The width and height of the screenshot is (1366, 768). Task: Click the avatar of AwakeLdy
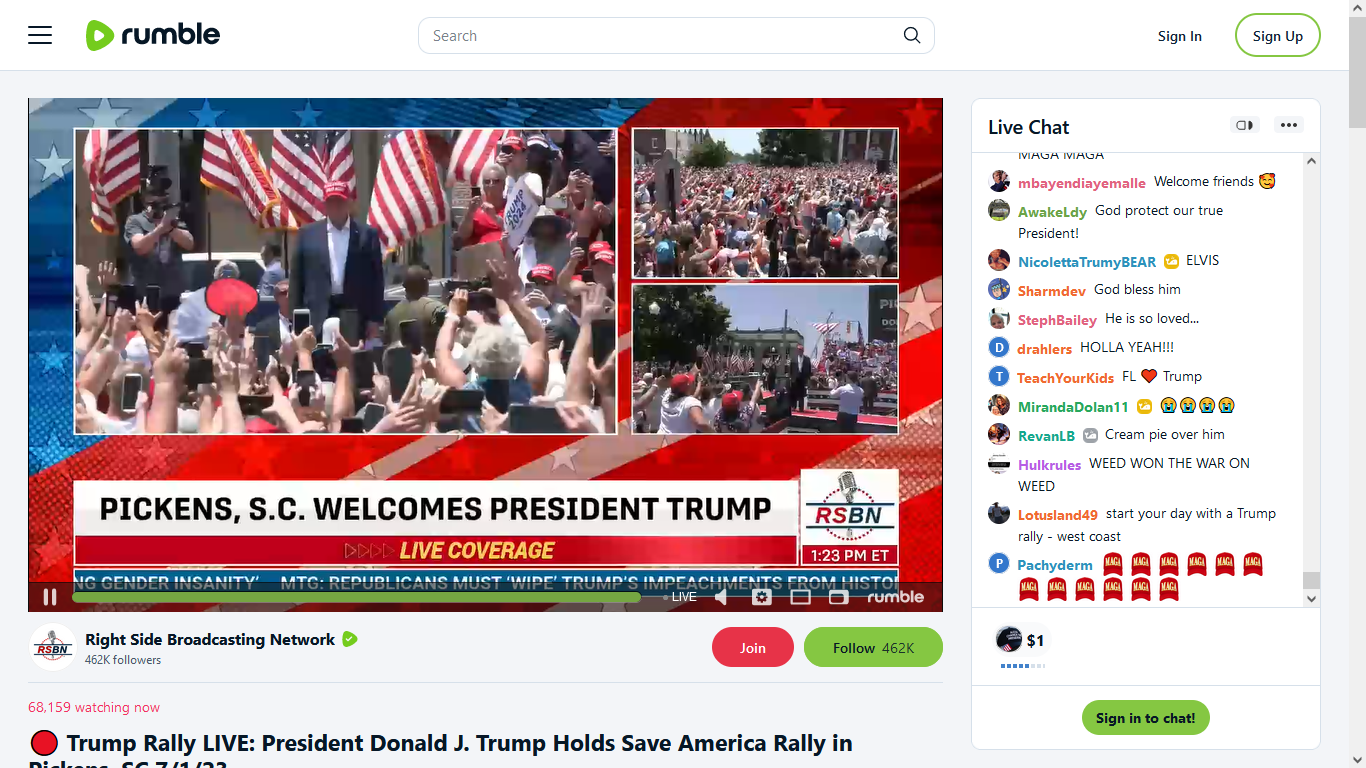pyautogui.click(x=999, y=210)
